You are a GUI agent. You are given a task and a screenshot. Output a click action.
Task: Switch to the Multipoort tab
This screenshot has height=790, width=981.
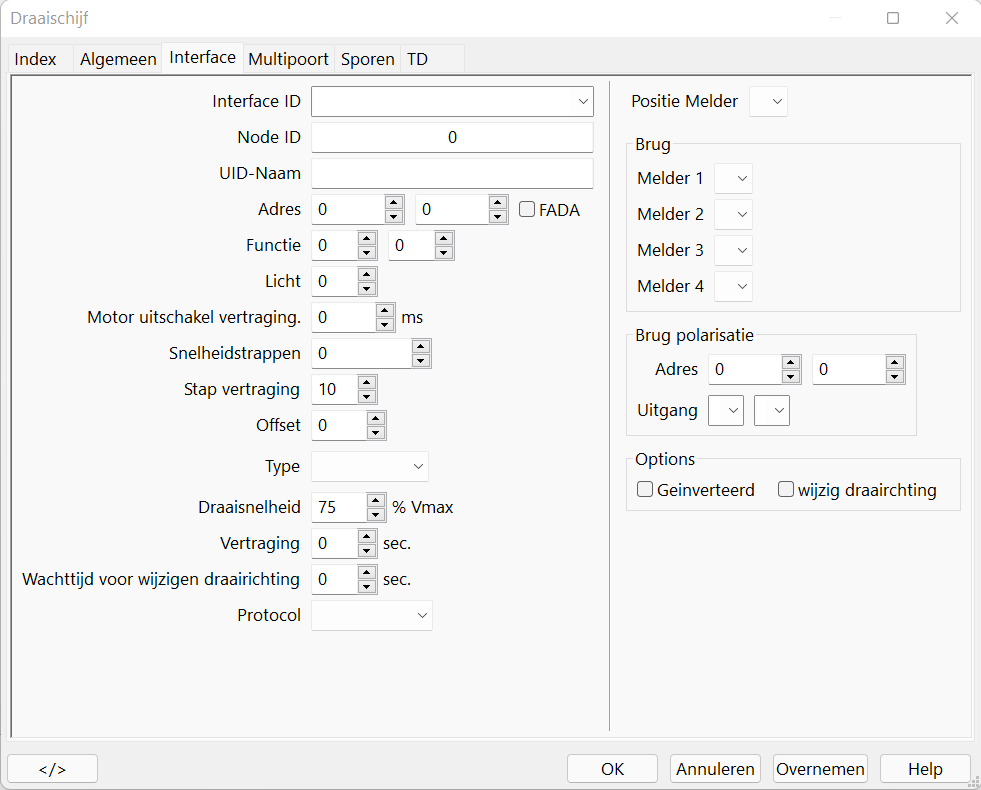click(288, 59)
